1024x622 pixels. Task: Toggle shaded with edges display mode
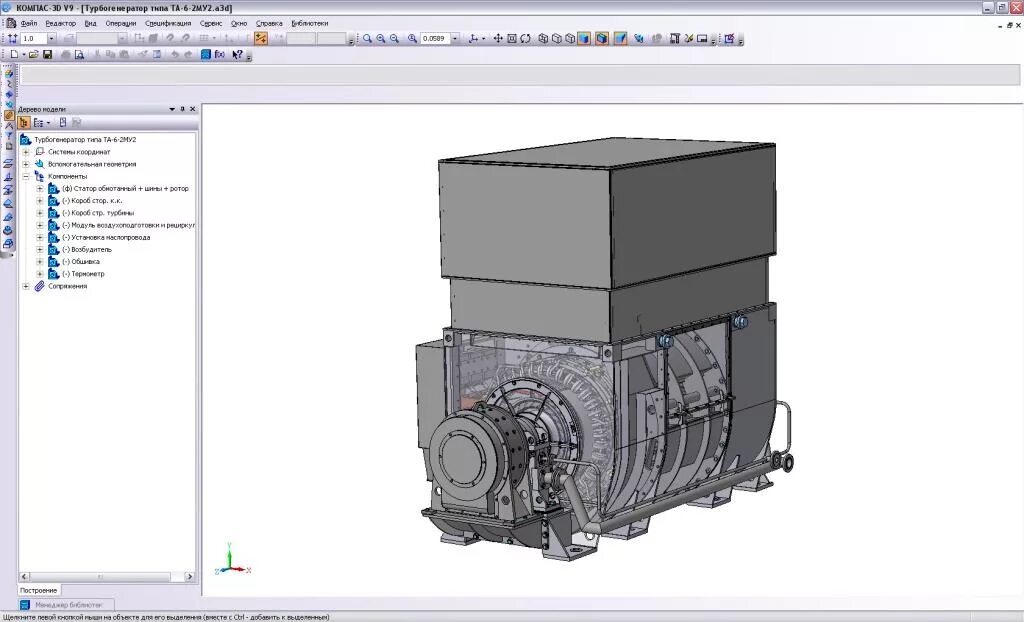601,39
